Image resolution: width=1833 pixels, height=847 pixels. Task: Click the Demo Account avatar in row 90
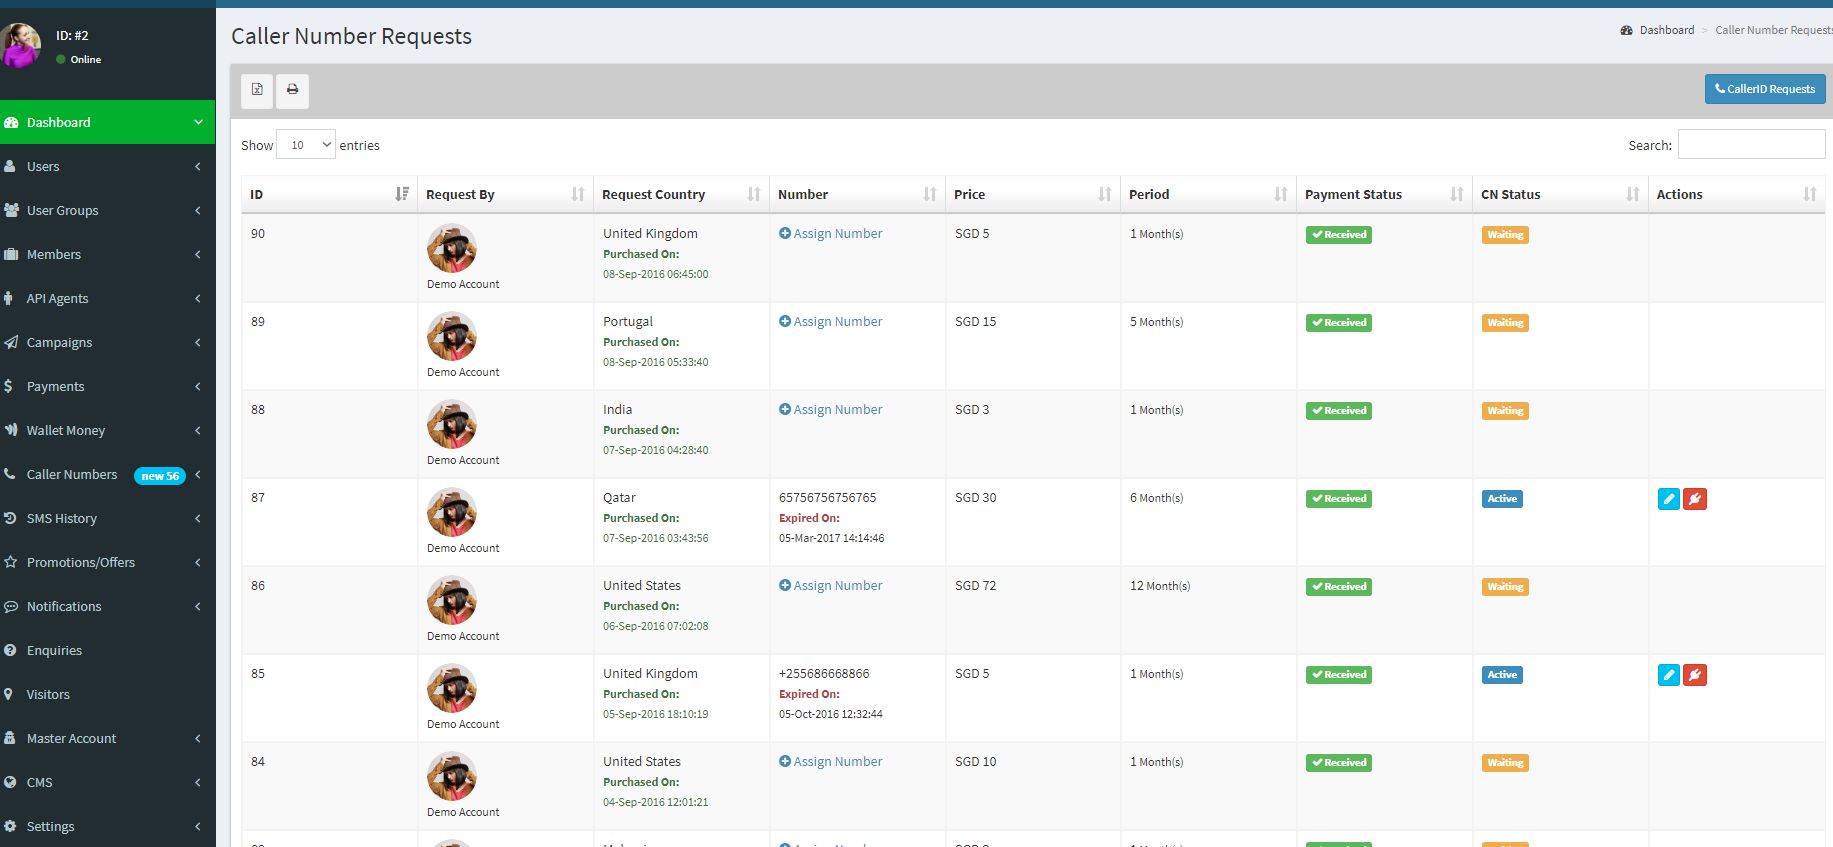coord(452,249)
